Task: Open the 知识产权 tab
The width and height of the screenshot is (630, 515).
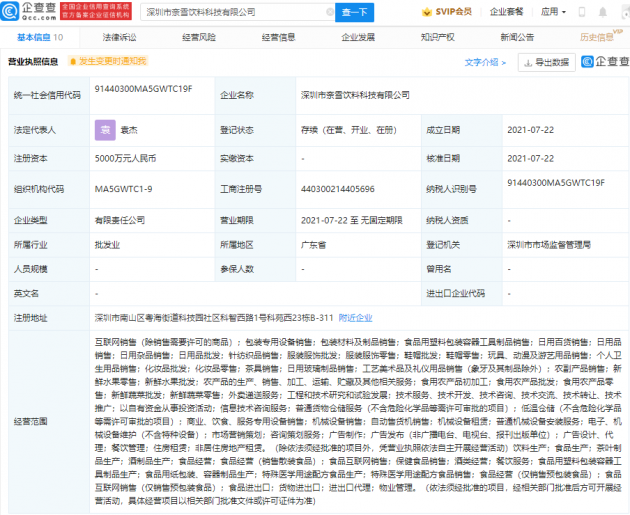Action: pos(437,37)
